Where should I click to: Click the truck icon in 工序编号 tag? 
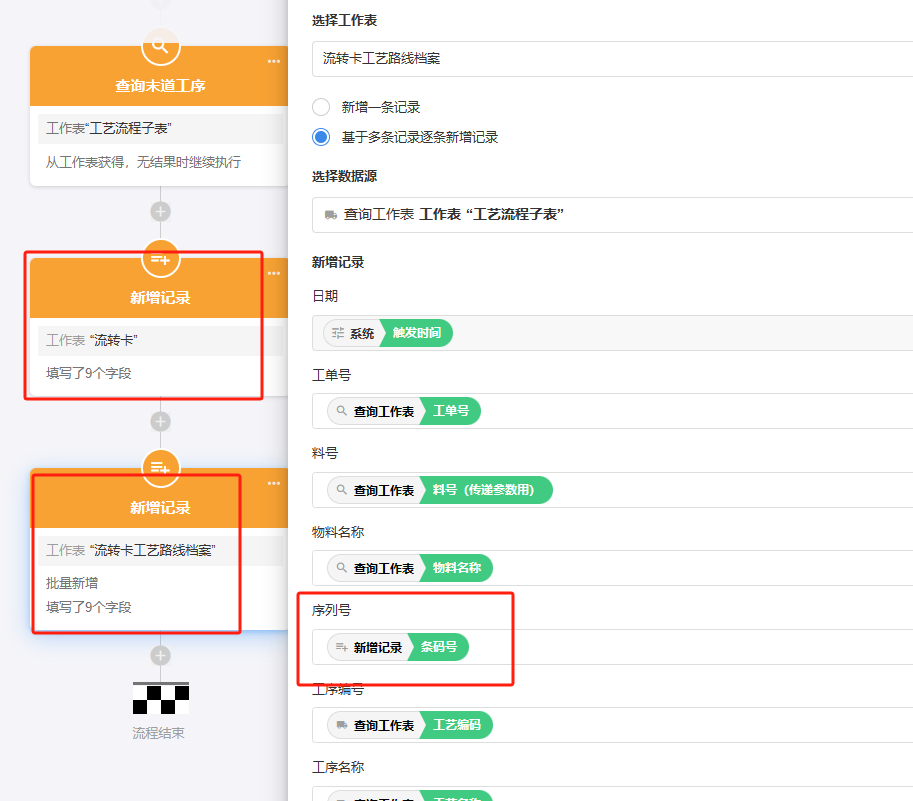click(x=342, y=725)
